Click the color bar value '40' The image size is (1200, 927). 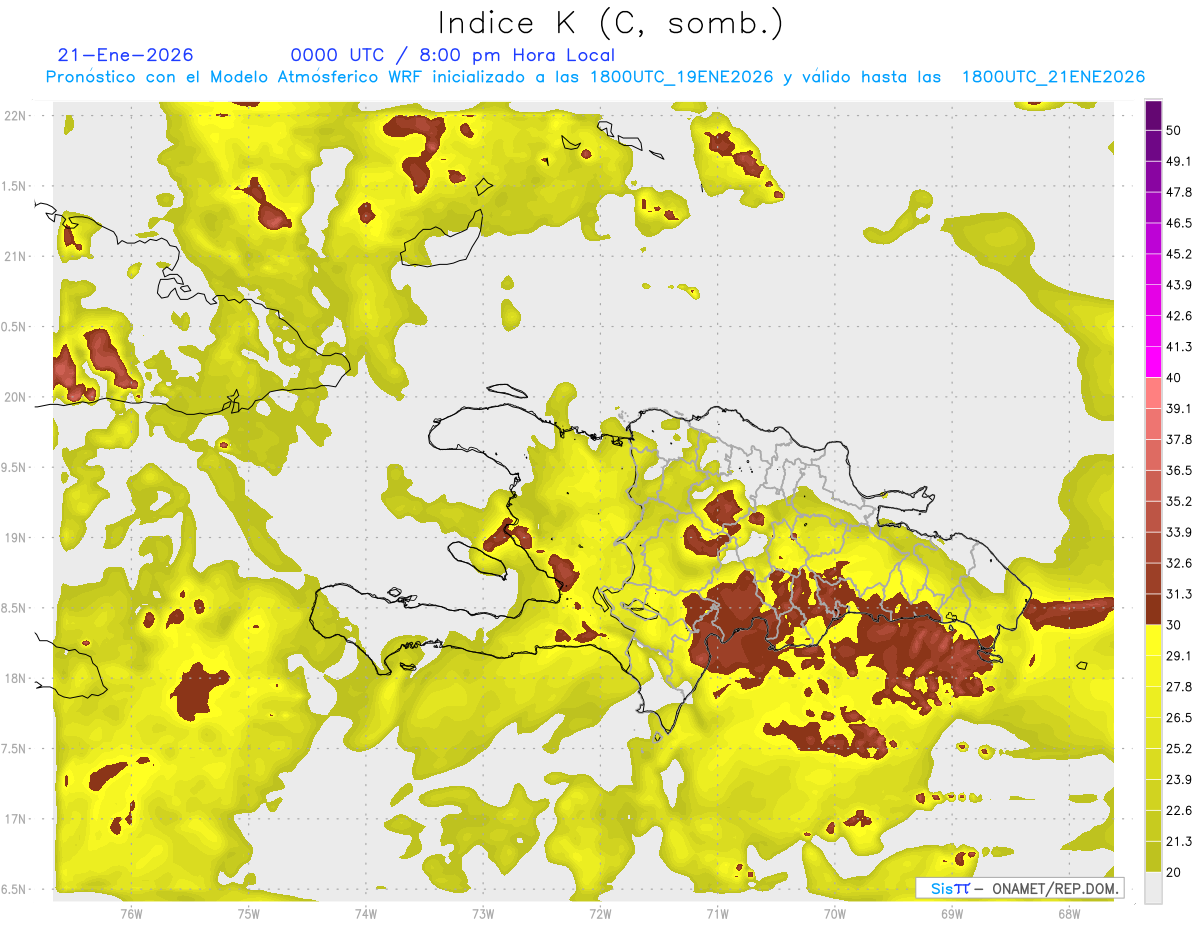(1174, 378)
